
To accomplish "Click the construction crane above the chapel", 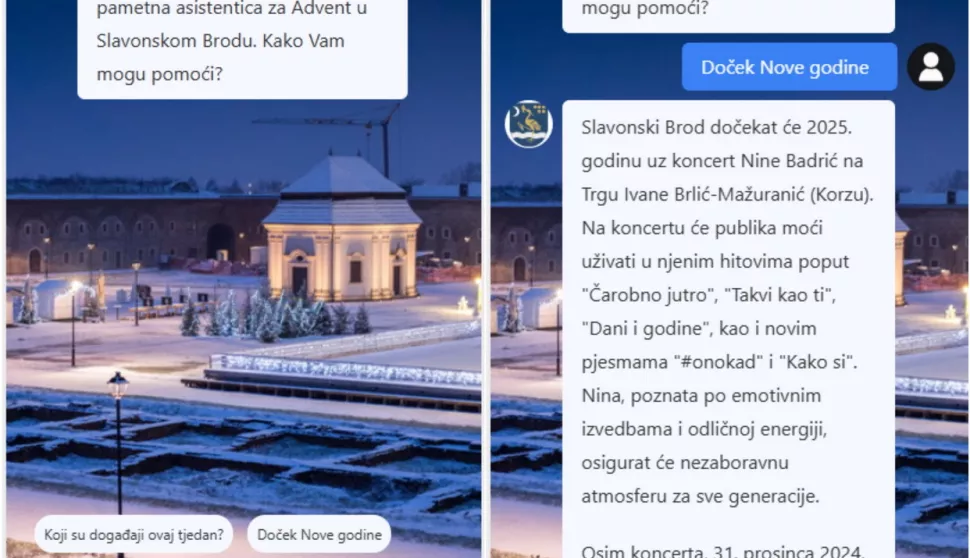I will tap(346, 133).
